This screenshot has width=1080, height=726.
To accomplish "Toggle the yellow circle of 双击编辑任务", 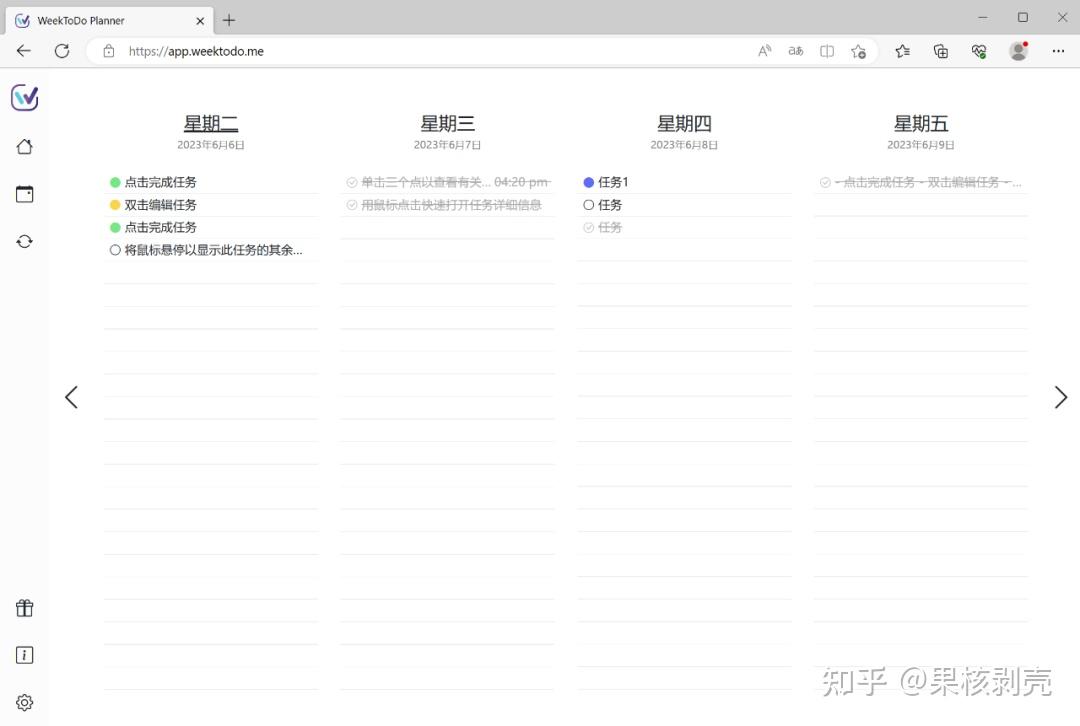I will pyautogui.click(x=115, y=205).
